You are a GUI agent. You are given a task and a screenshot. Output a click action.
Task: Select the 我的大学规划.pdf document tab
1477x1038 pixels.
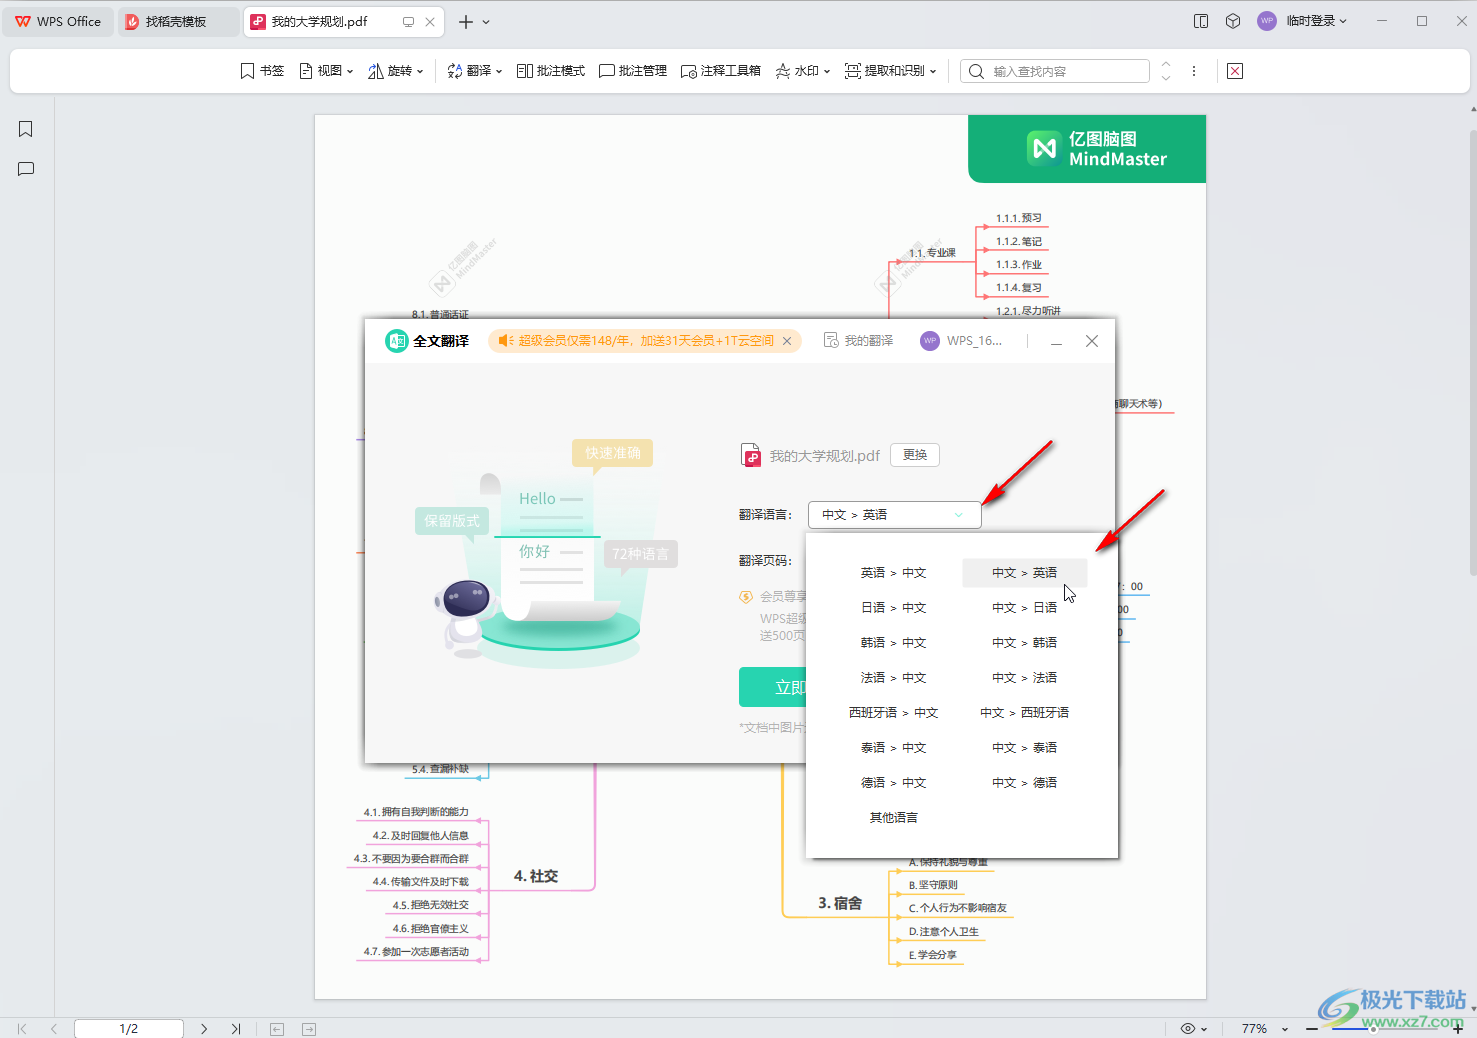(x=319, y=21)
